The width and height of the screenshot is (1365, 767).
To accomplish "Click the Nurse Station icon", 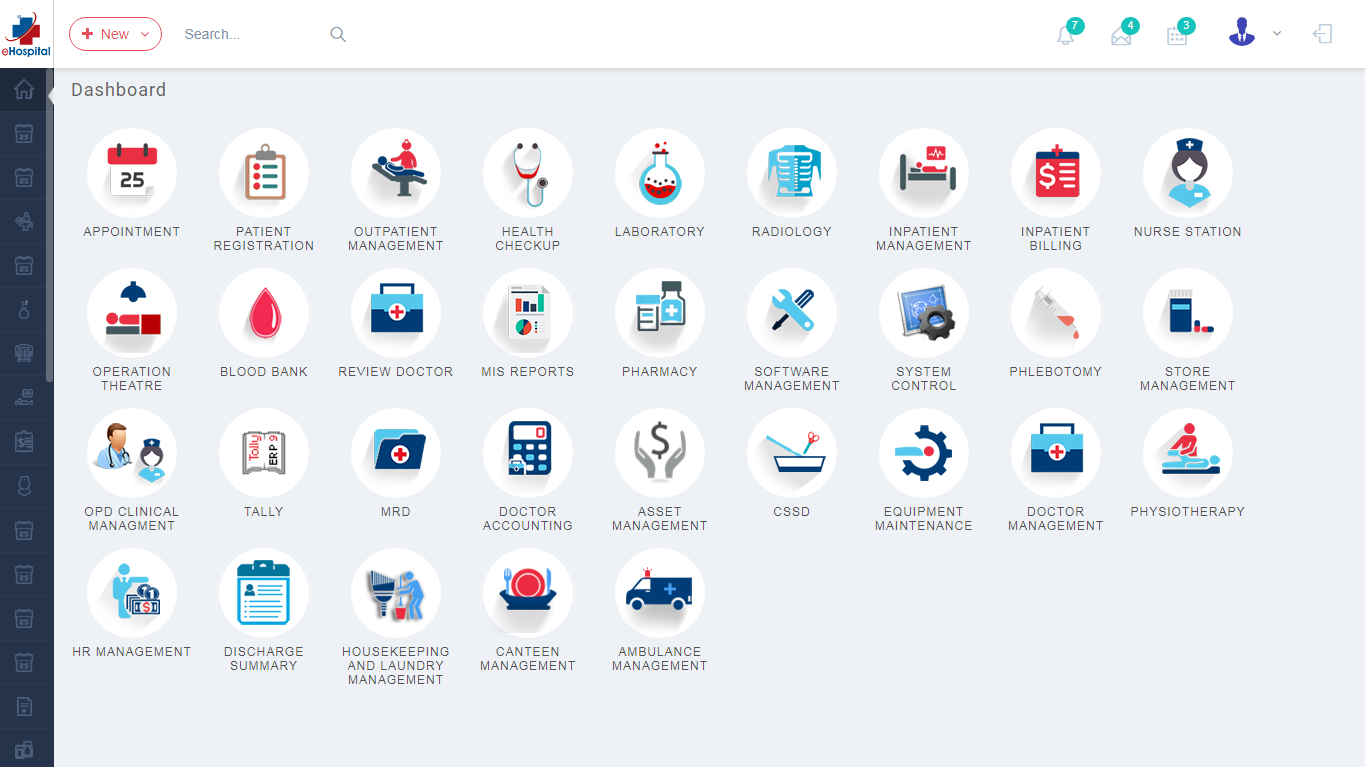I will pos(1188,173).
